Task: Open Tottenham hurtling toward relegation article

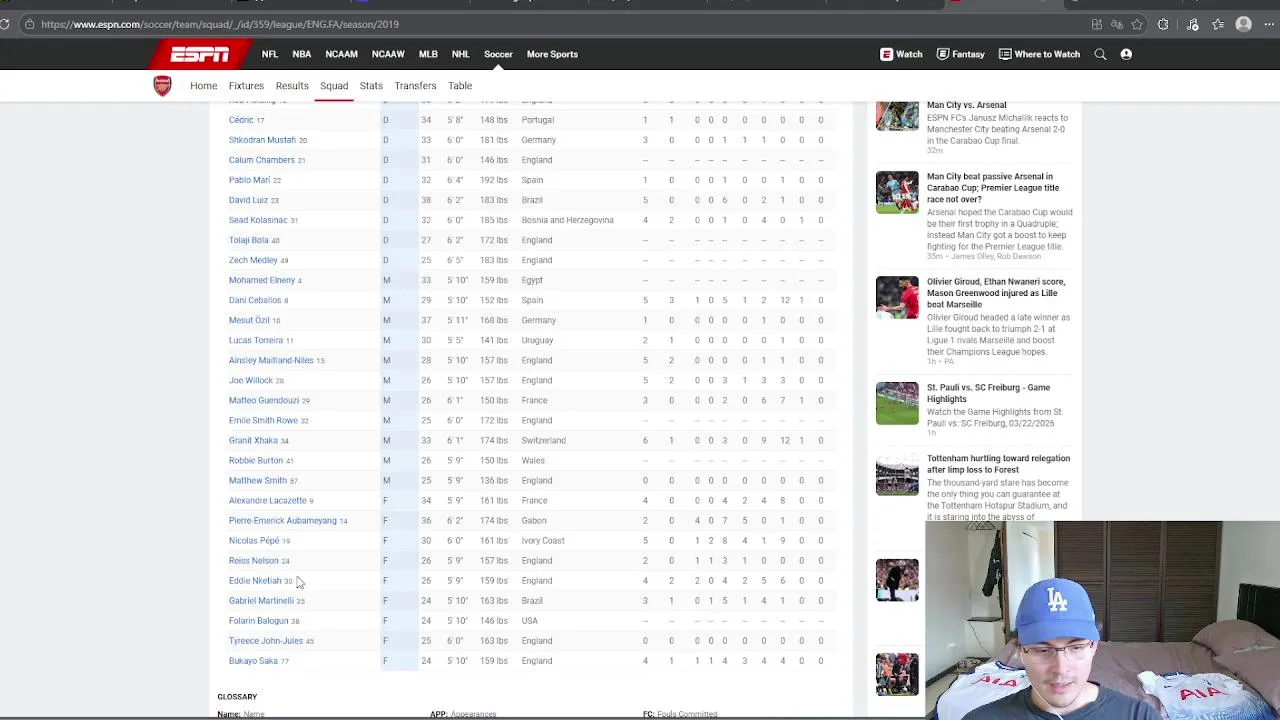Action: 998,464
